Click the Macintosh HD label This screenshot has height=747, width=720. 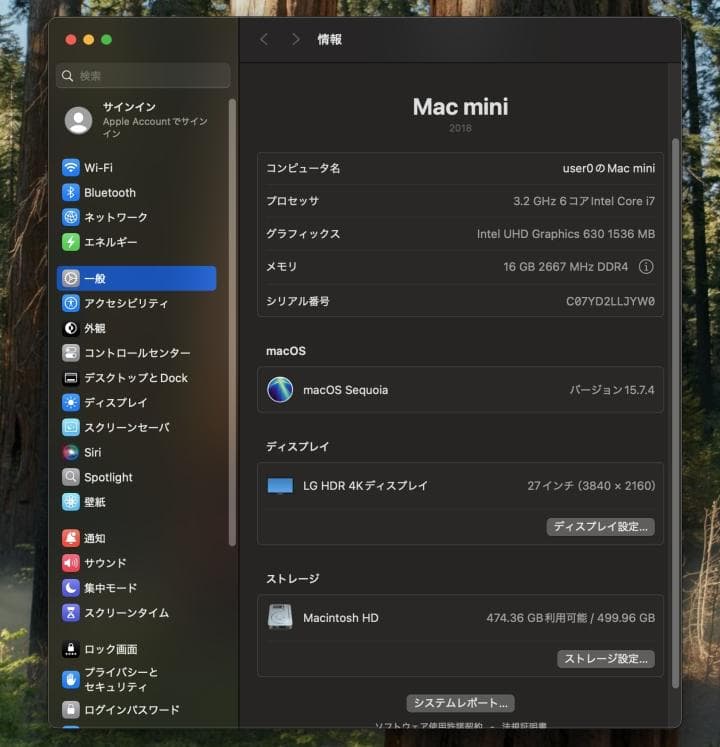pyautogui.click(x=341, y=618)
